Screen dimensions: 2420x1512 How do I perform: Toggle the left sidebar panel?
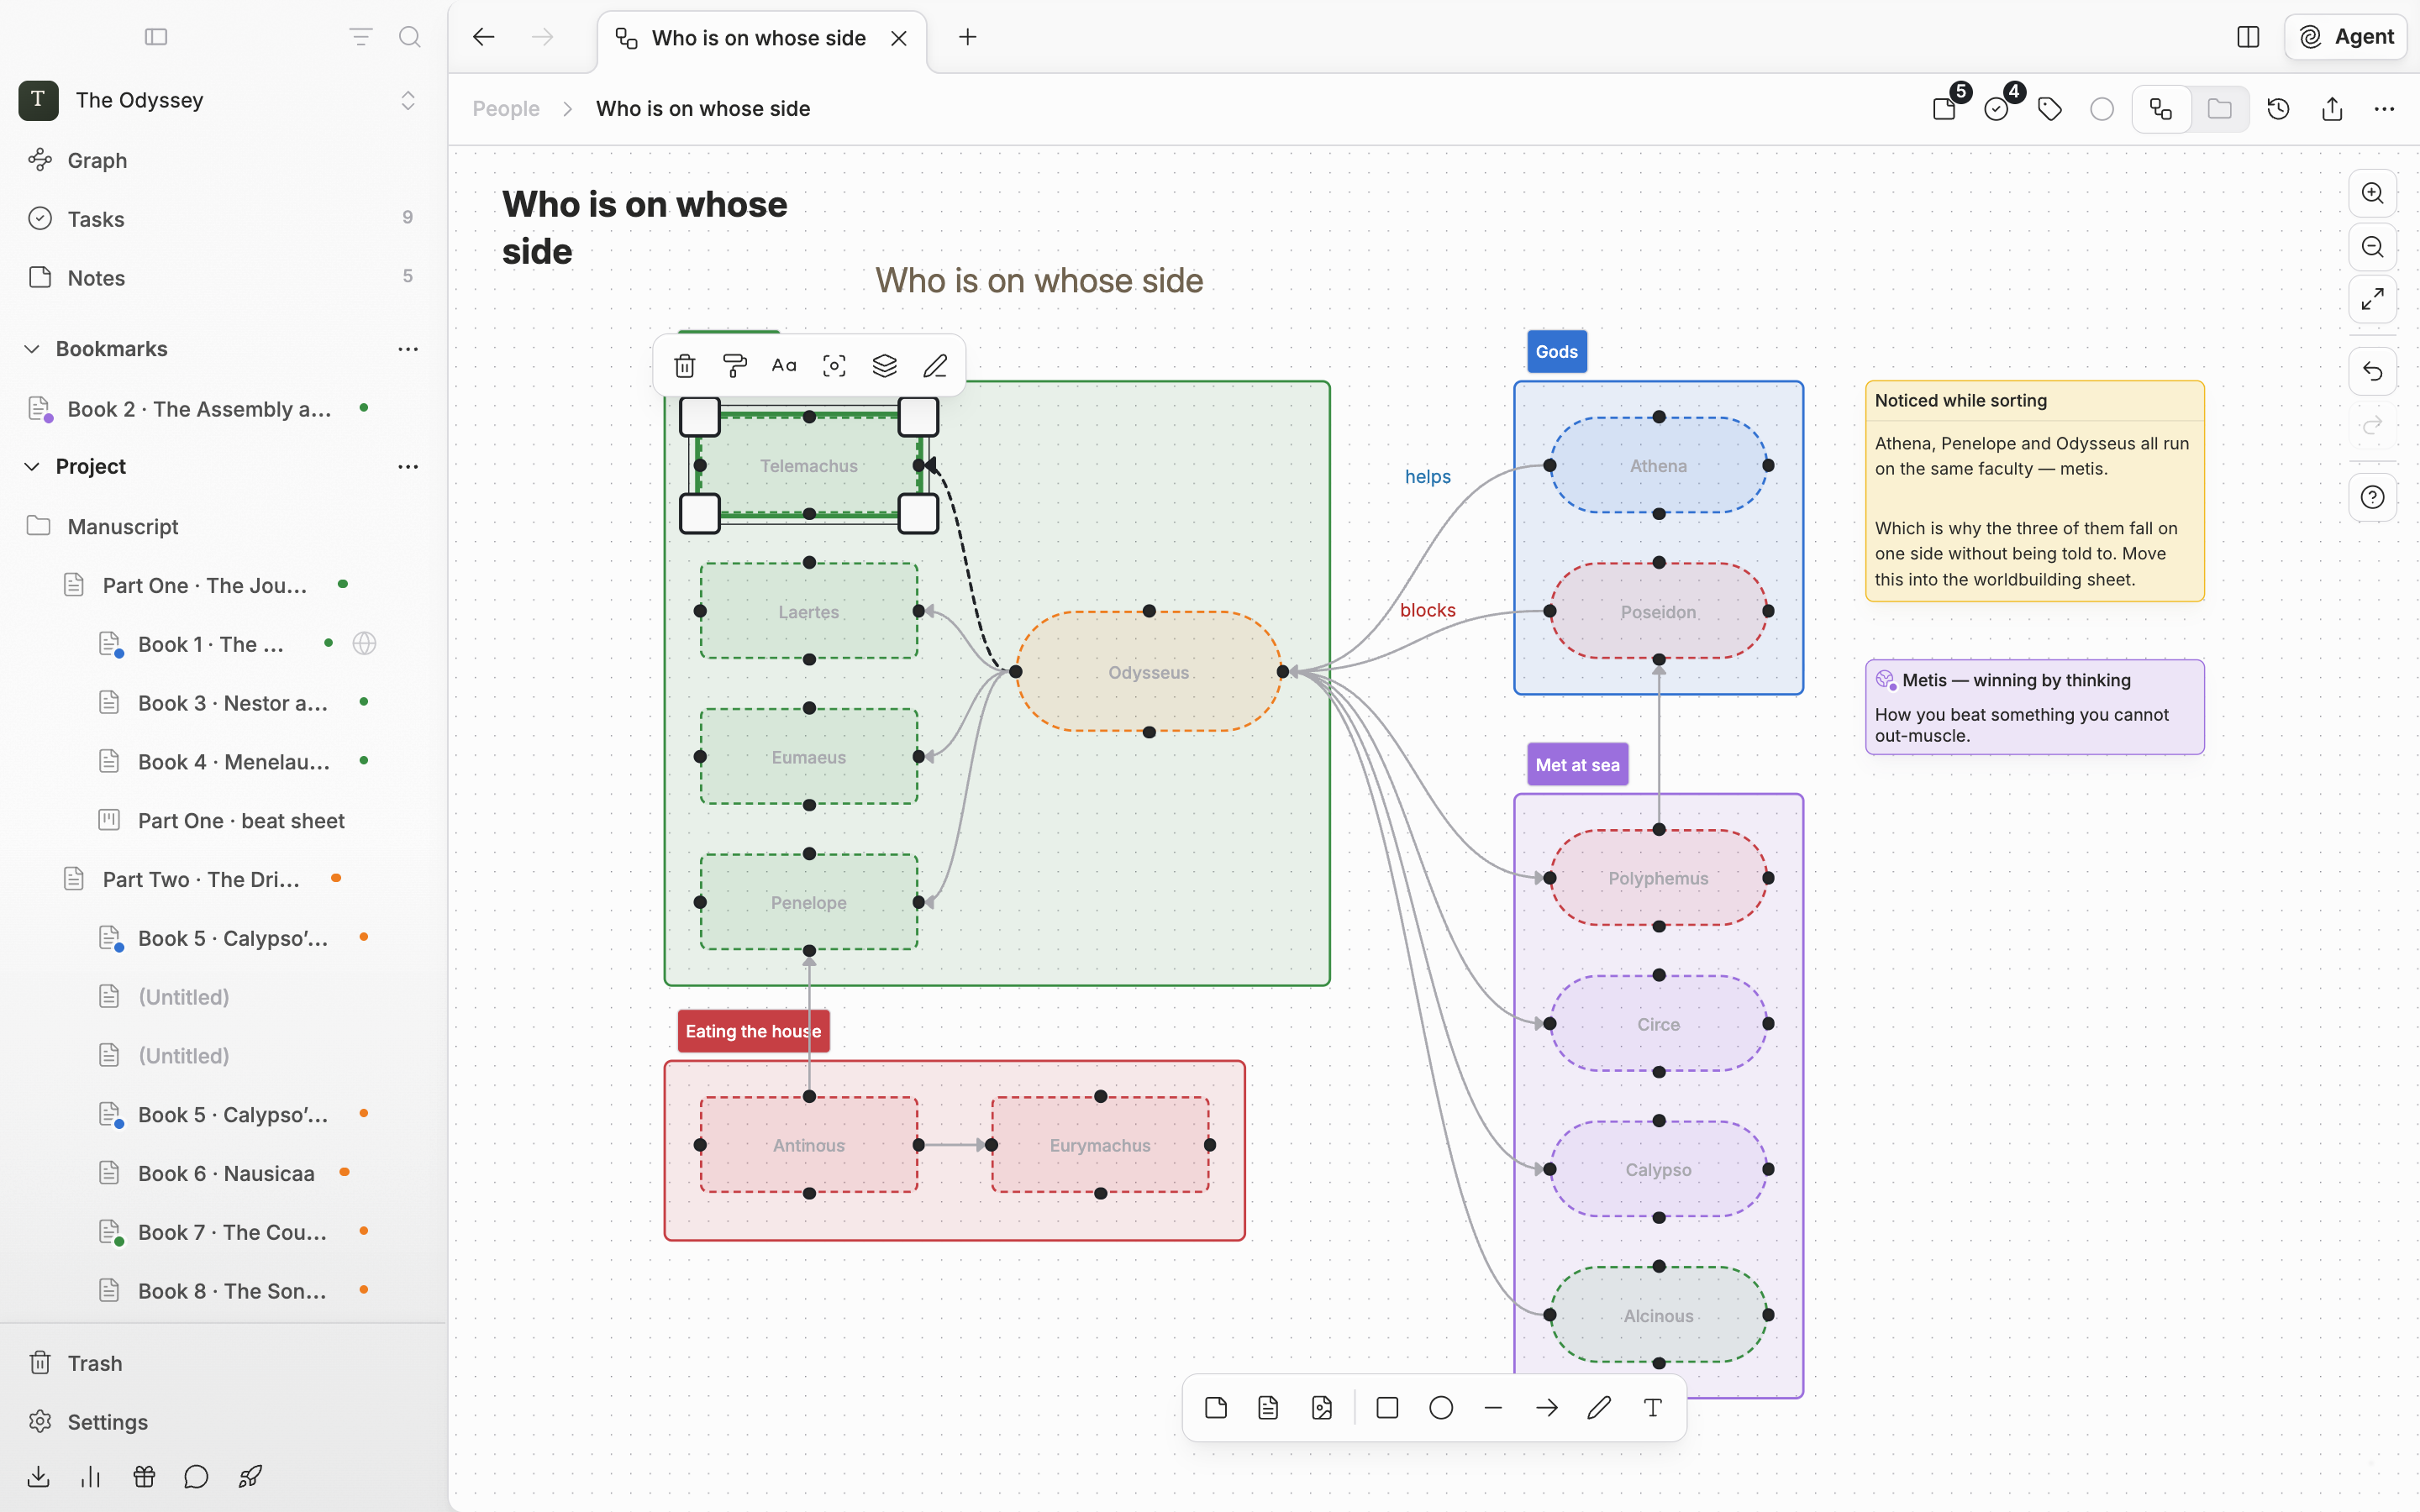[156, 37]
